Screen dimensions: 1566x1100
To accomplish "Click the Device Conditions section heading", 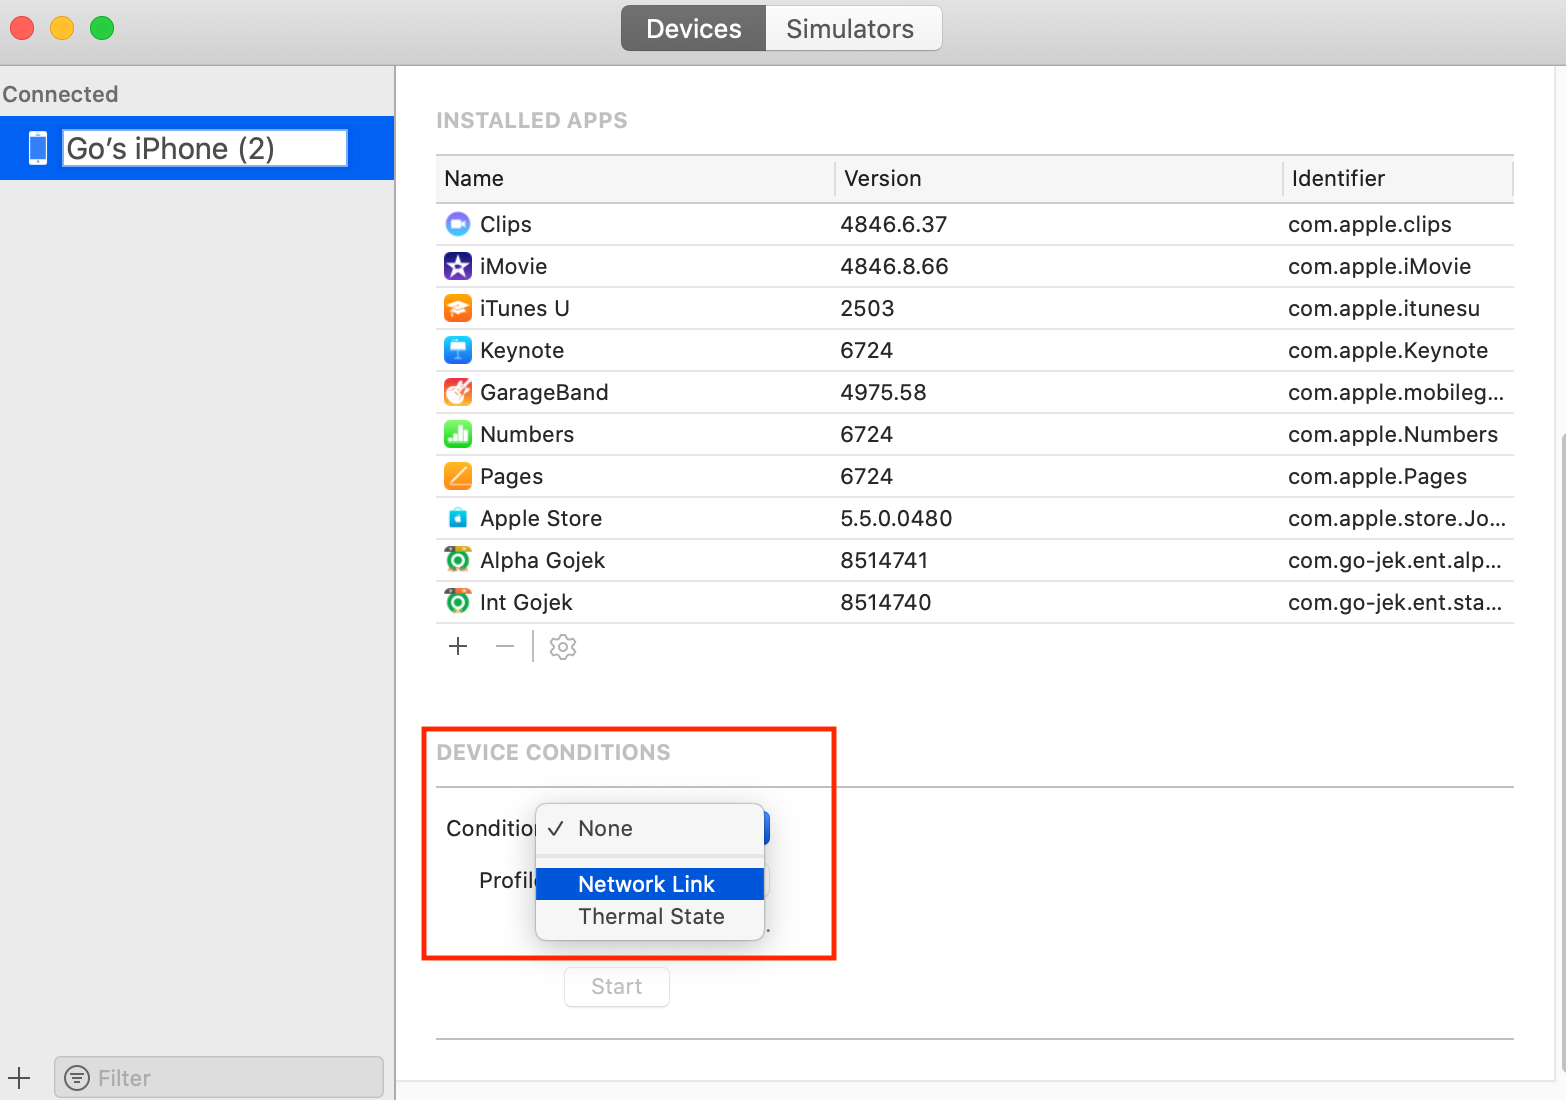I will click(x=553, y=752).
